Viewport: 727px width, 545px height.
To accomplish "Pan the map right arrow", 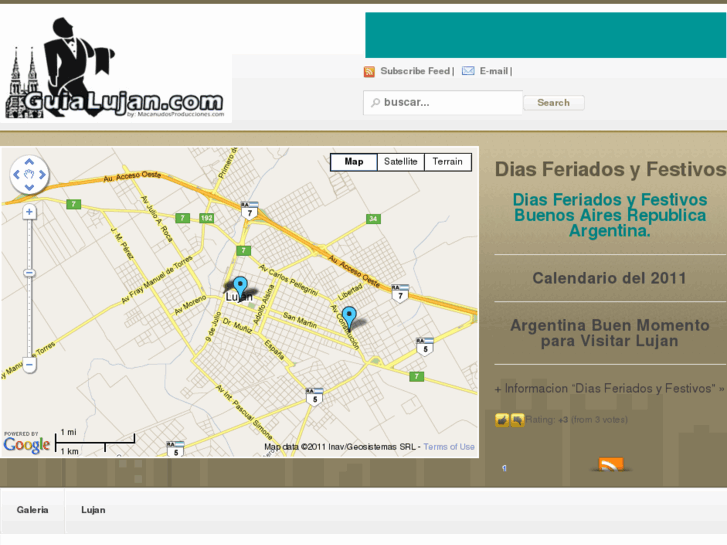I will 42,174.
